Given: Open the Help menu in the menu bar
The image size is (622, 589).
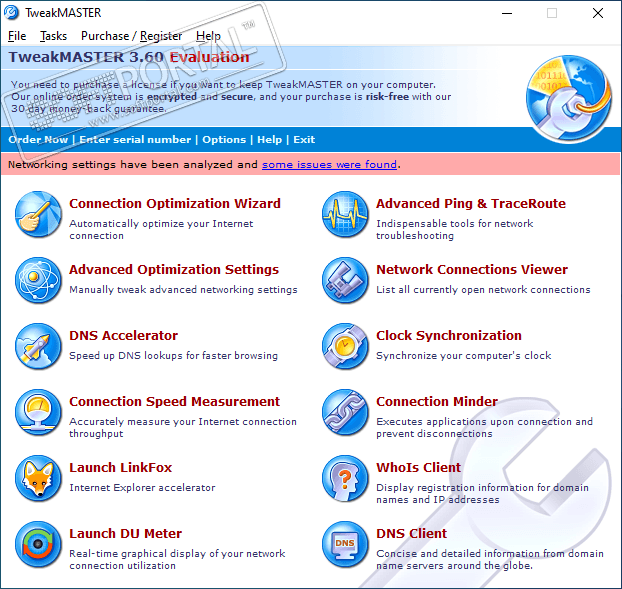Looking at the screenshot, I should [x=208, y=36].
